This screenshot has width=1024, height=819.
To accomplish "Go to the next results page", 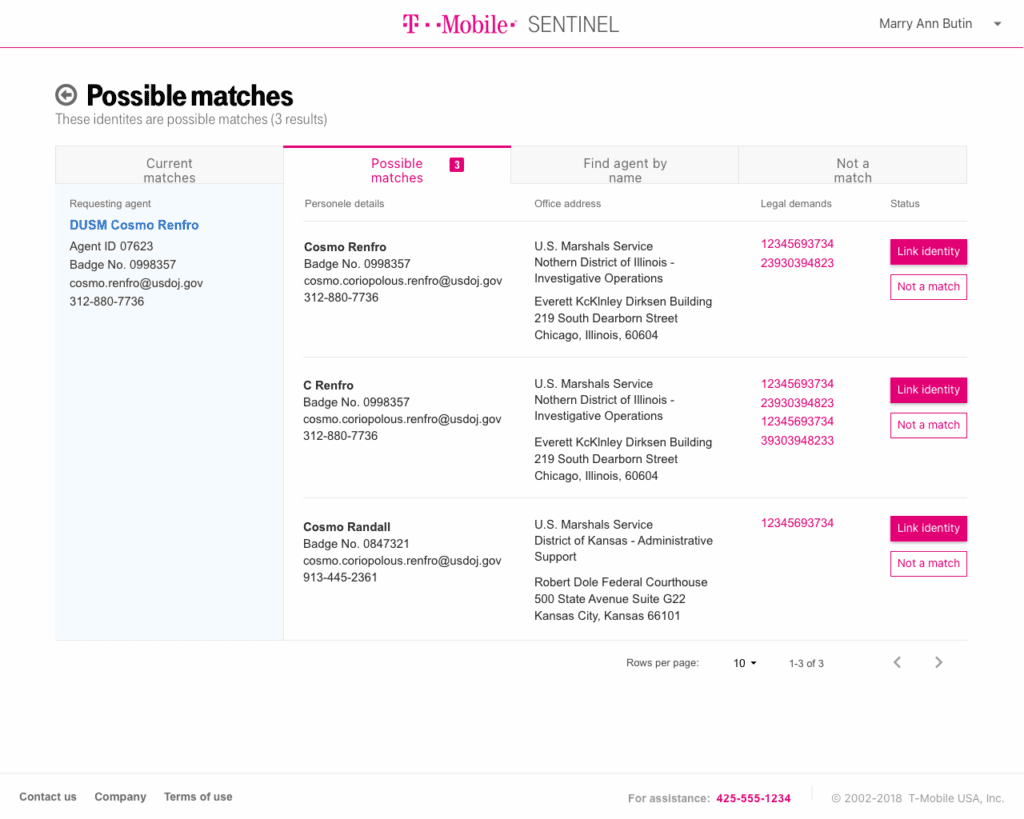I will pos(938,662).
